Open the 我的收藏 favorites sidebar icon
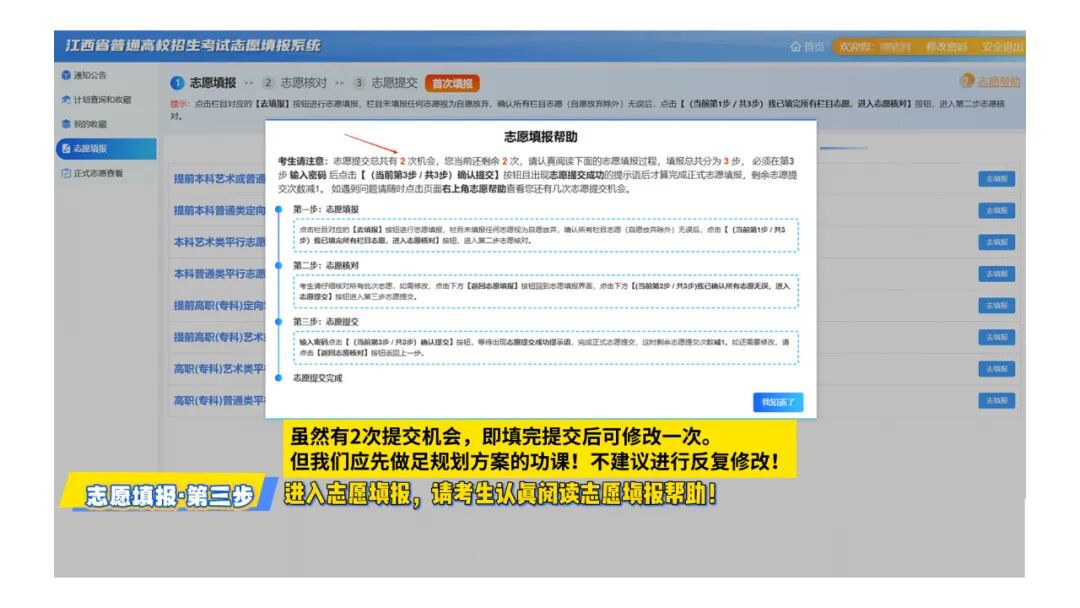 [x=64, y=123]
